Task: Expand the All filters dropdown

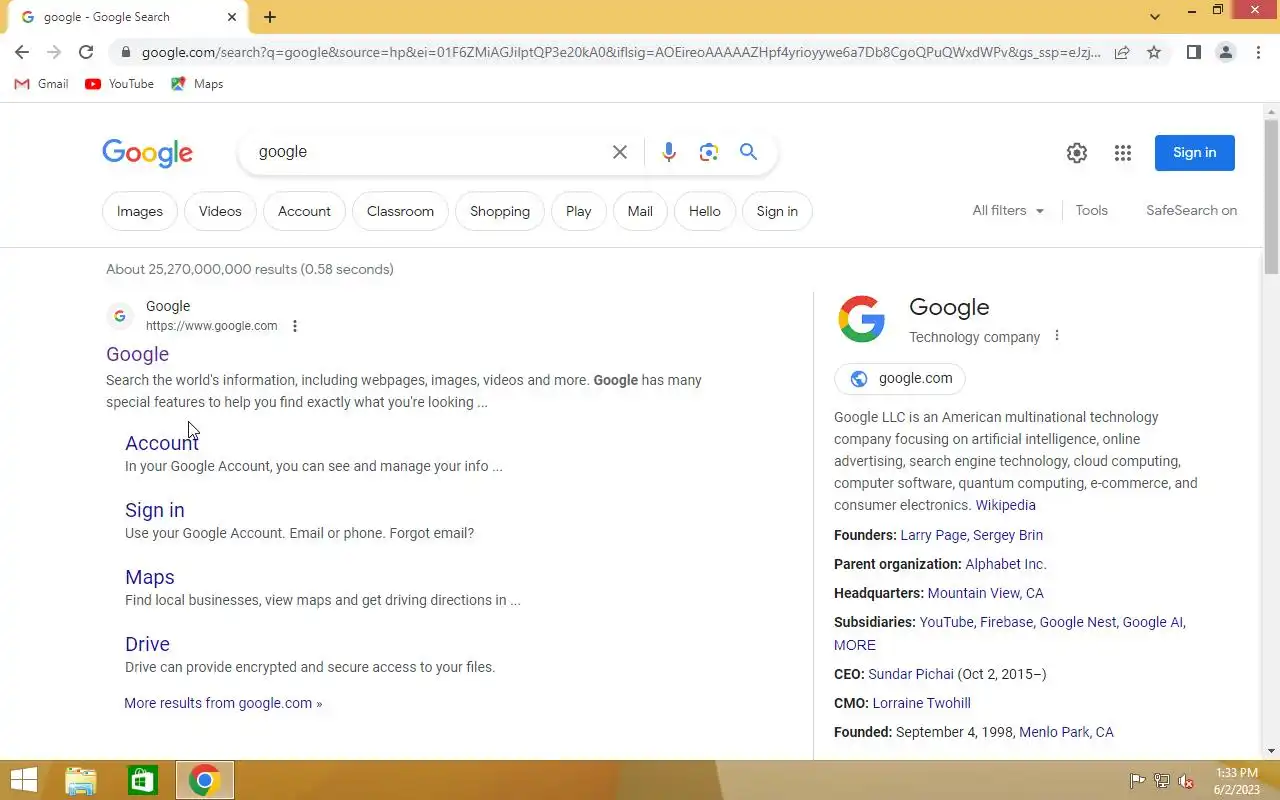Action: tap(1008, 210)
